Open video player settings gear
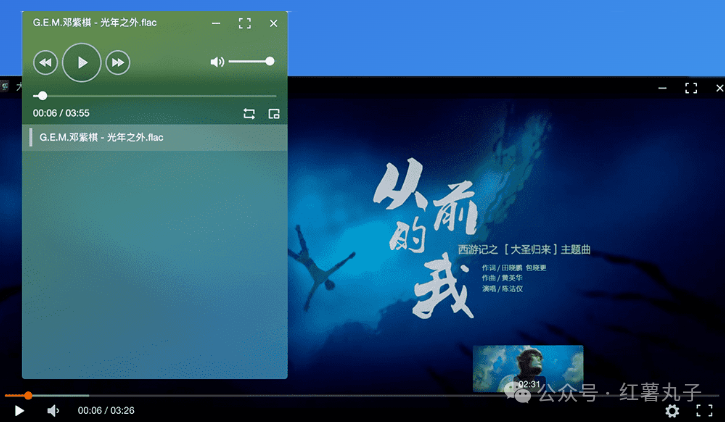Image resolution: width=725 pixels, height=422 pixels. click(672, 410)
